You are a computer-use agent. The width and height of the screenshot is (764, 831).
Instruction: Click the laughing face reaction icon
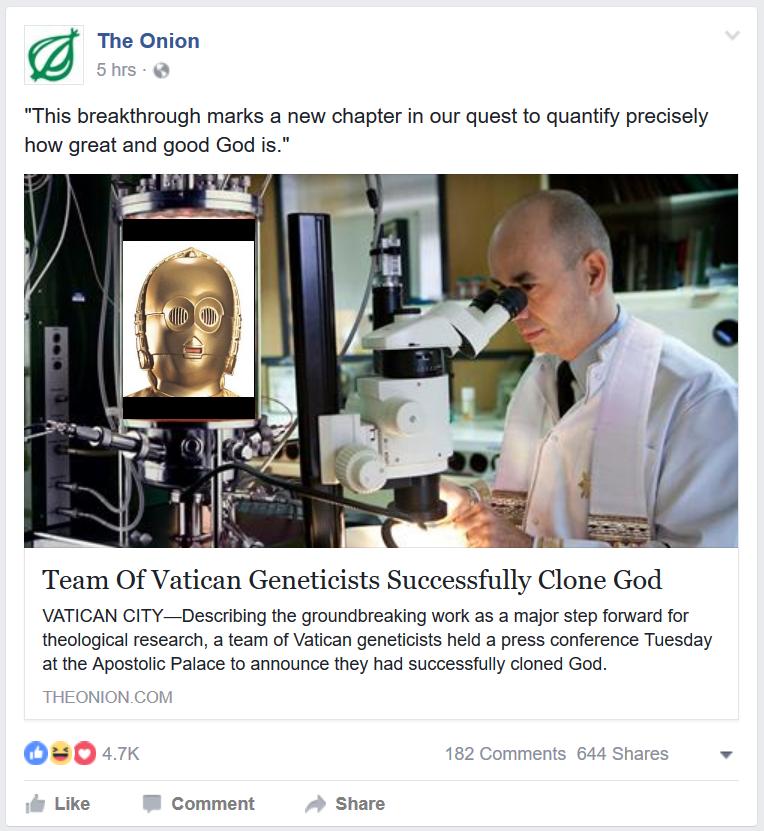coord(60,753)
